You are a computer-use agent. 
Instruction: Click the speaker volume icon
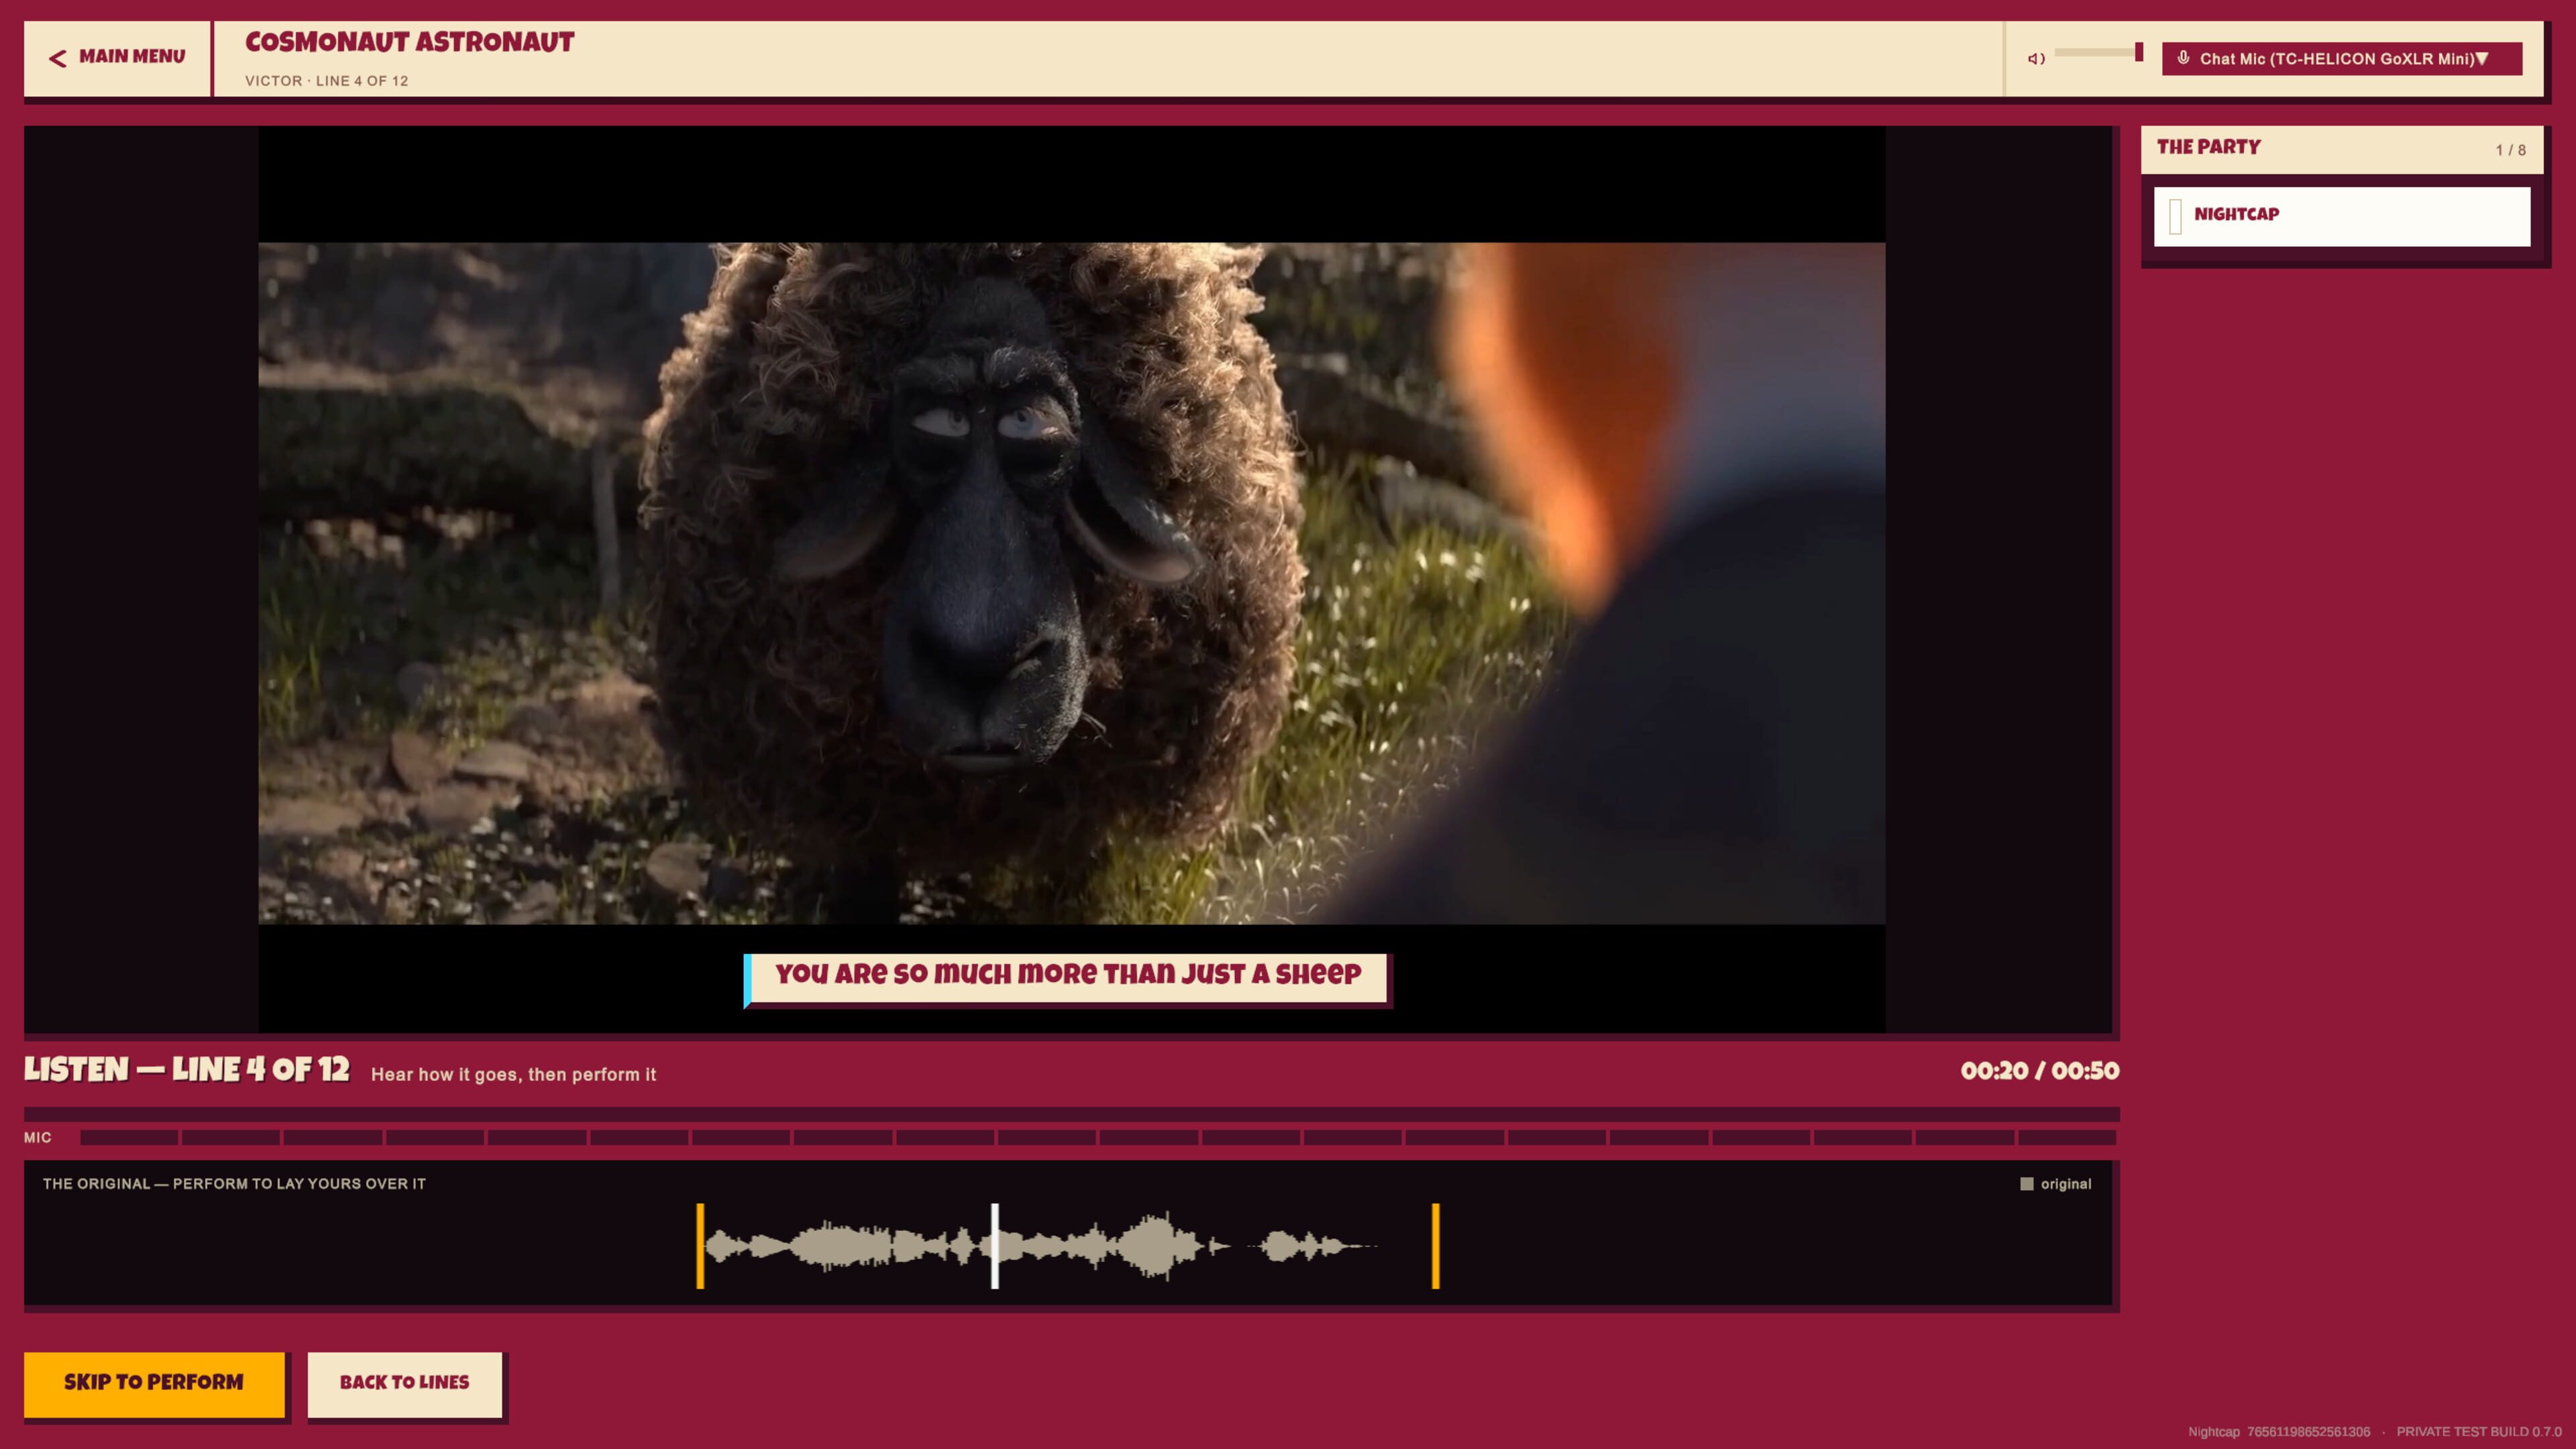pyautogui.click(x=2036, y=59)
